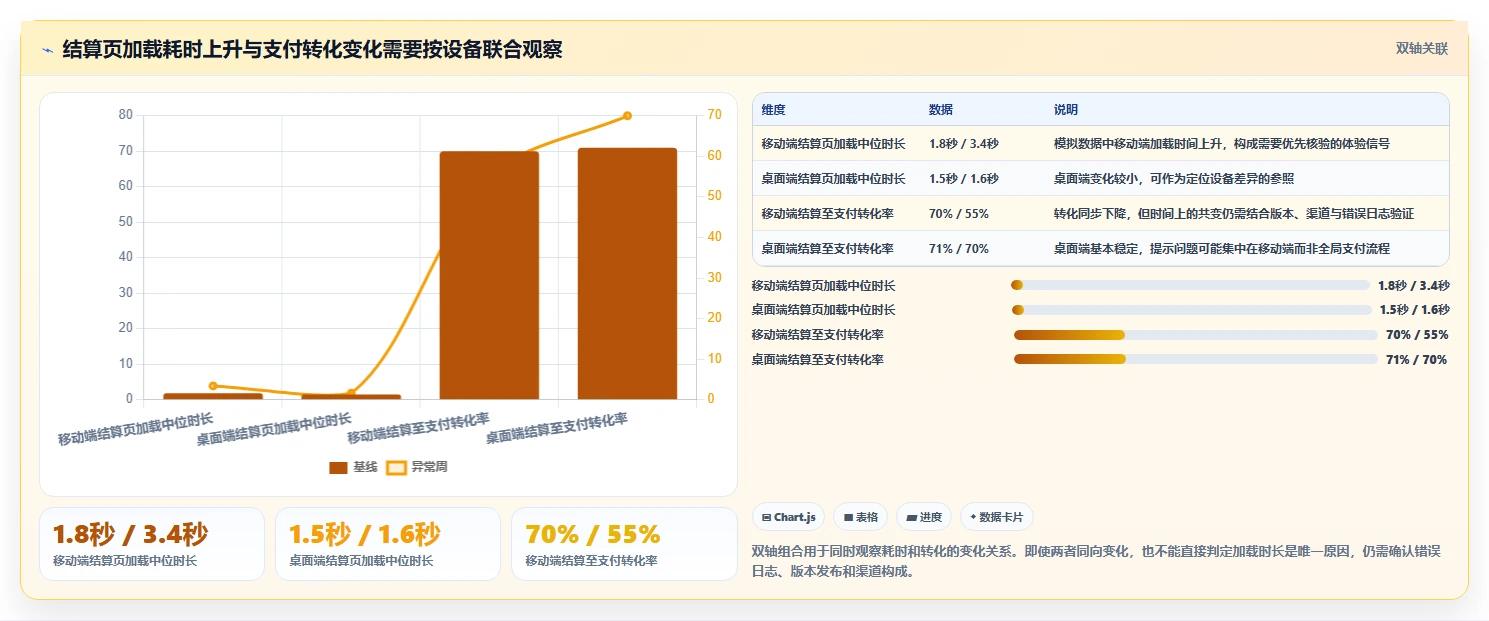Screen dimensions: 1489x621
Task: Click the 数据卡片 chip
Action: (996, 517)
